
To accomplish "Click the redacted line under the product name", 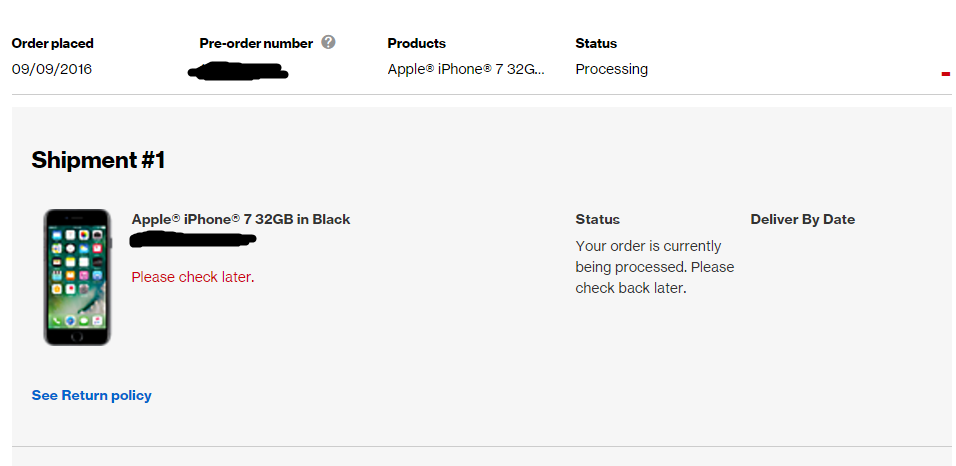I will tap(194, 239).
